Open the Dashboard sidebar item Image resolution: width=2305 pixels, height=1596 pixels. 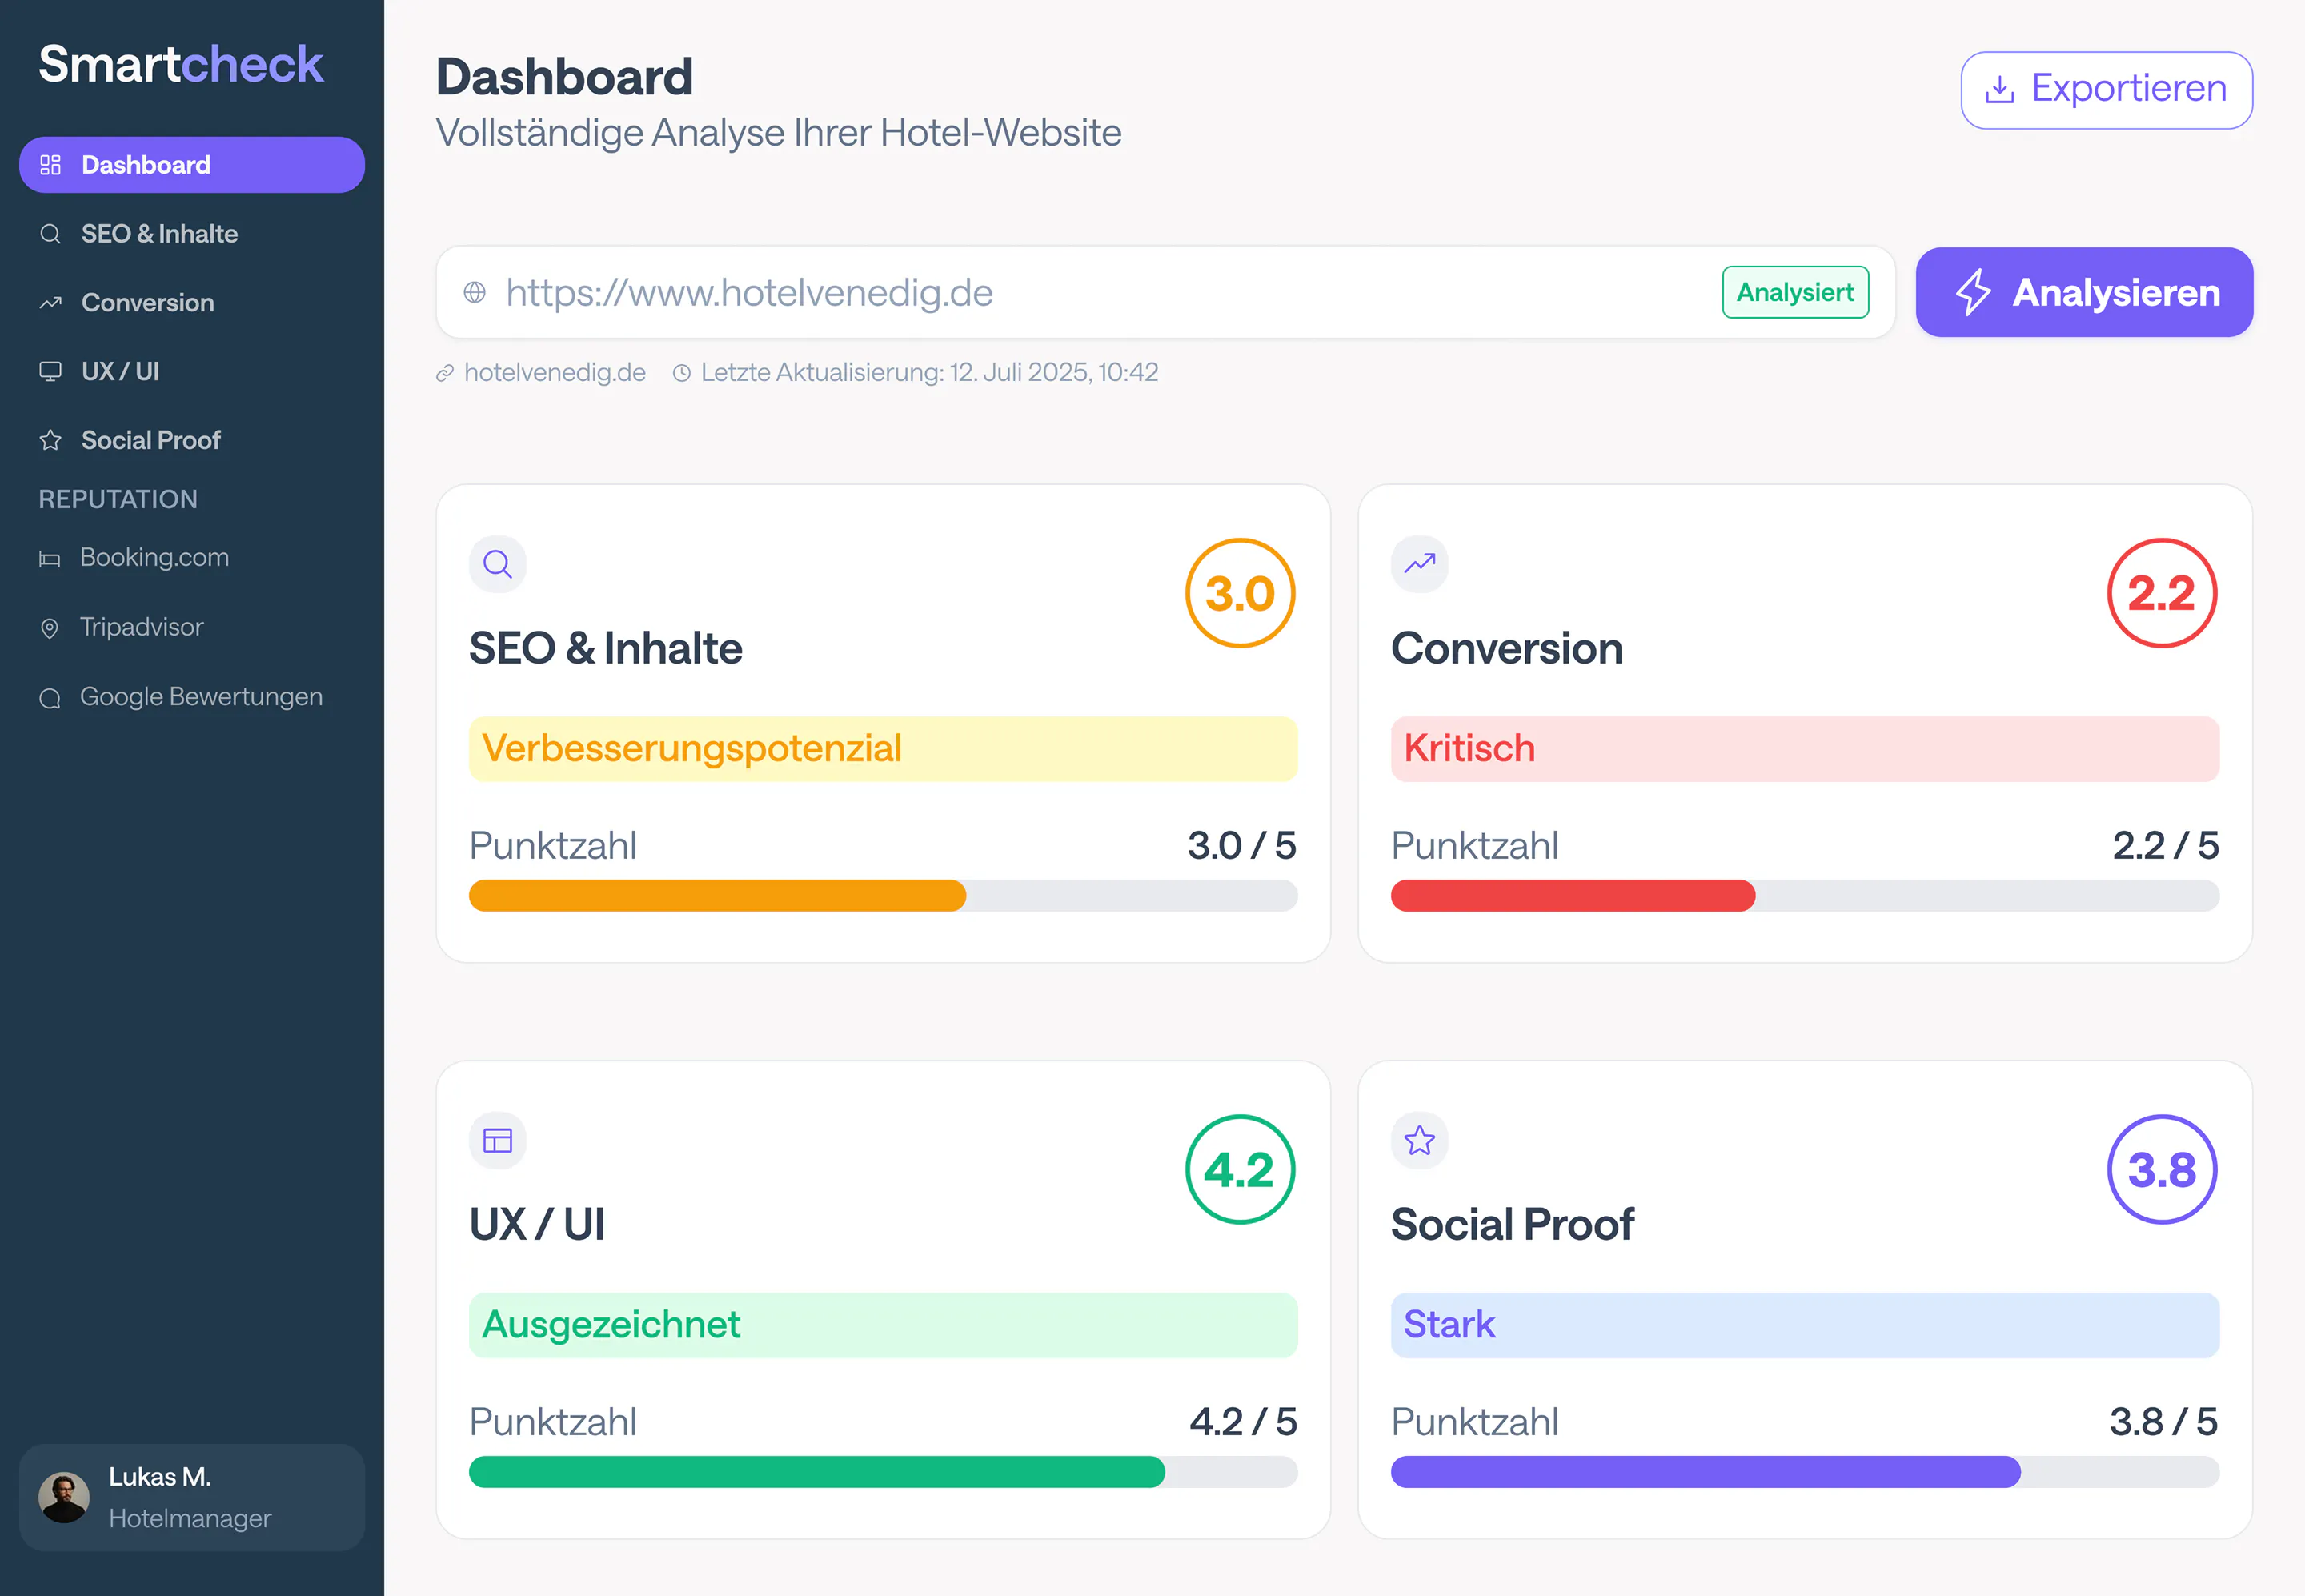pos(192,165)
